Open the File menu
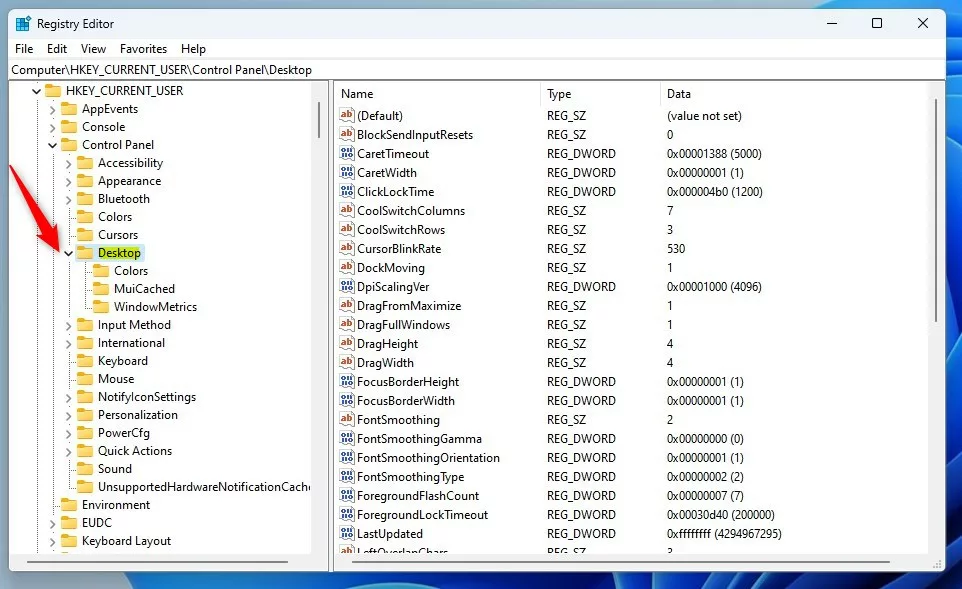 [25, 48]
